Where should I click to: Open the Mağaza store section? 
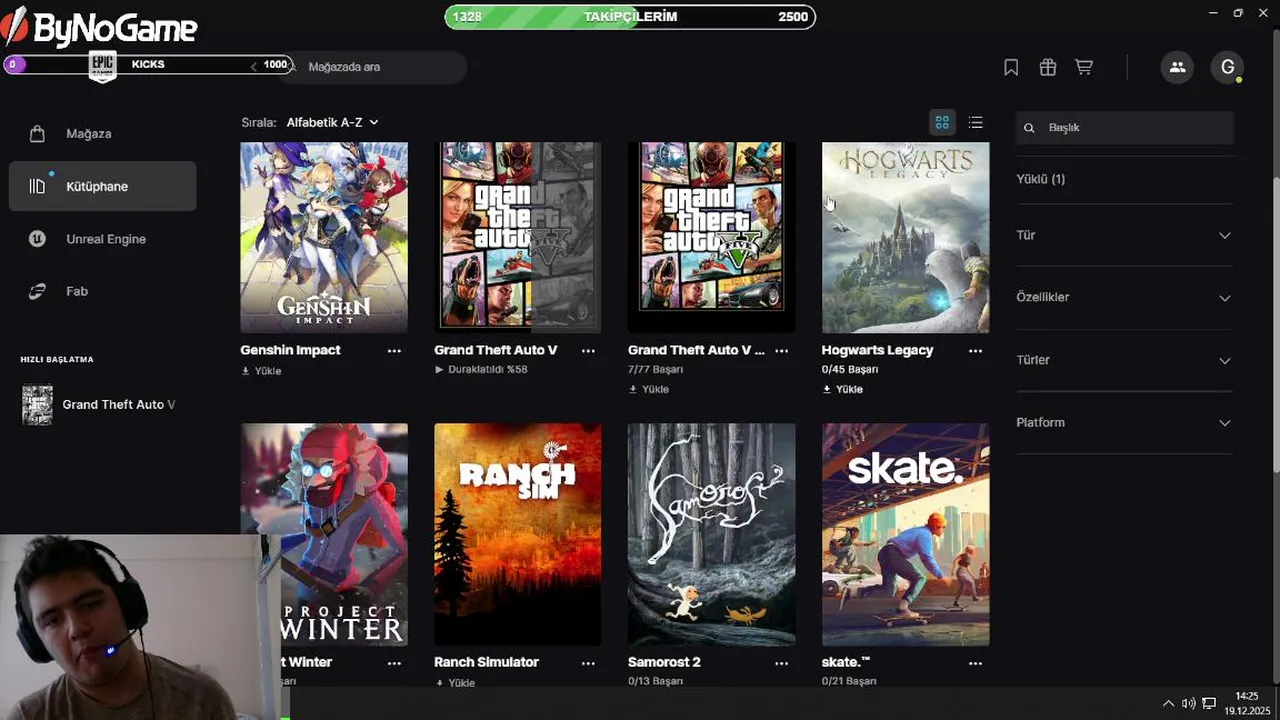coord(103,134)
